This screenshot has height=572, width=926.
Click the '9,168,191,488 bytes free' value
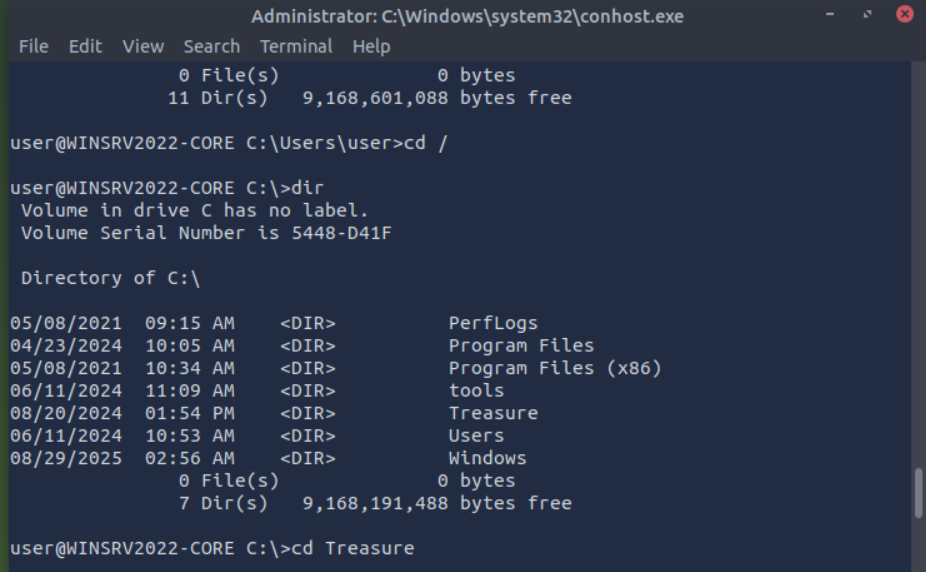[x=437, y=504]
